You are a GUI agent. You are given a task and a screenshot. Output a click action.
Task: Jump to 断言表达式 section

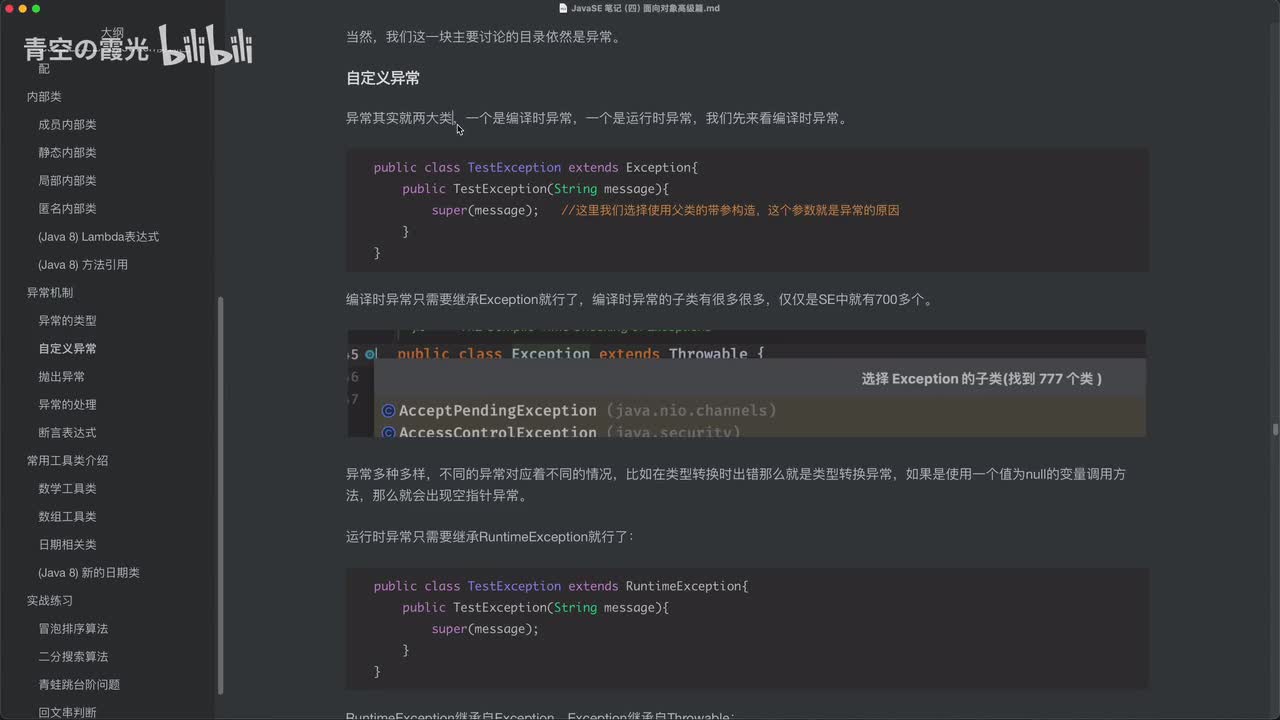pos(67,433)
